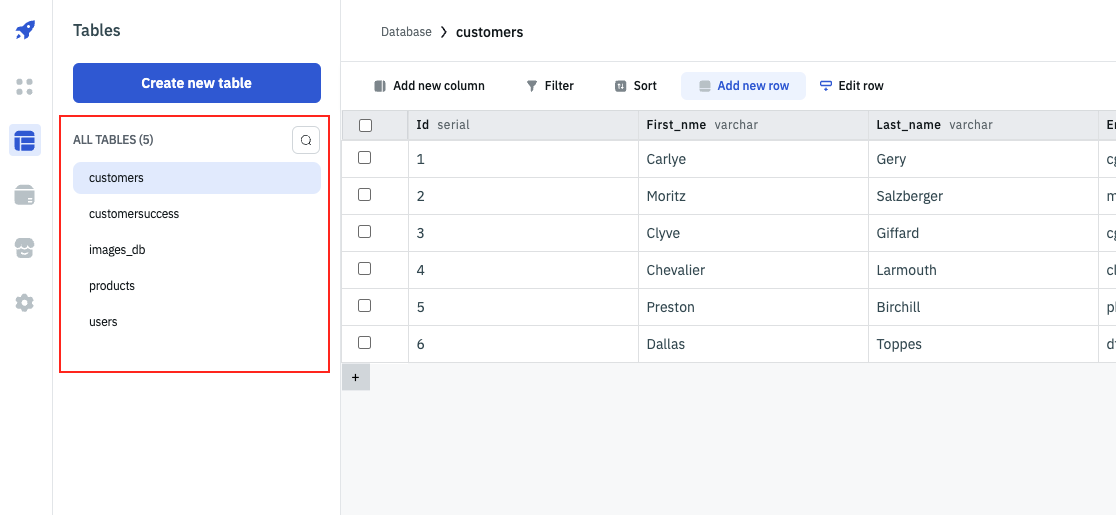Click the search tables magnifier icon
1116x515 pixels.
306,140
